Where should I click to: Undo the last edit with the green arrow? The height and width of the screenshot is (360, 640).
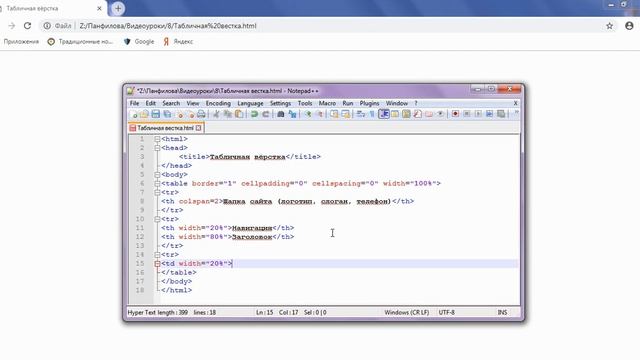(x=254, y=114)
